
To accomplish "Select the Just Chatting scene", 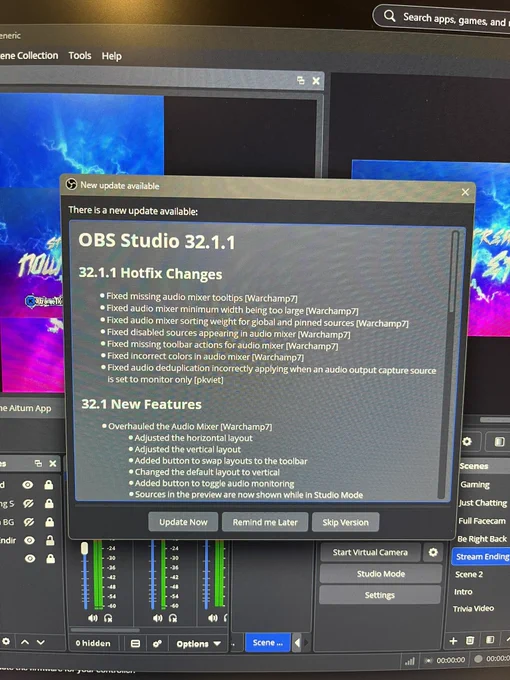I will point(482,503).
